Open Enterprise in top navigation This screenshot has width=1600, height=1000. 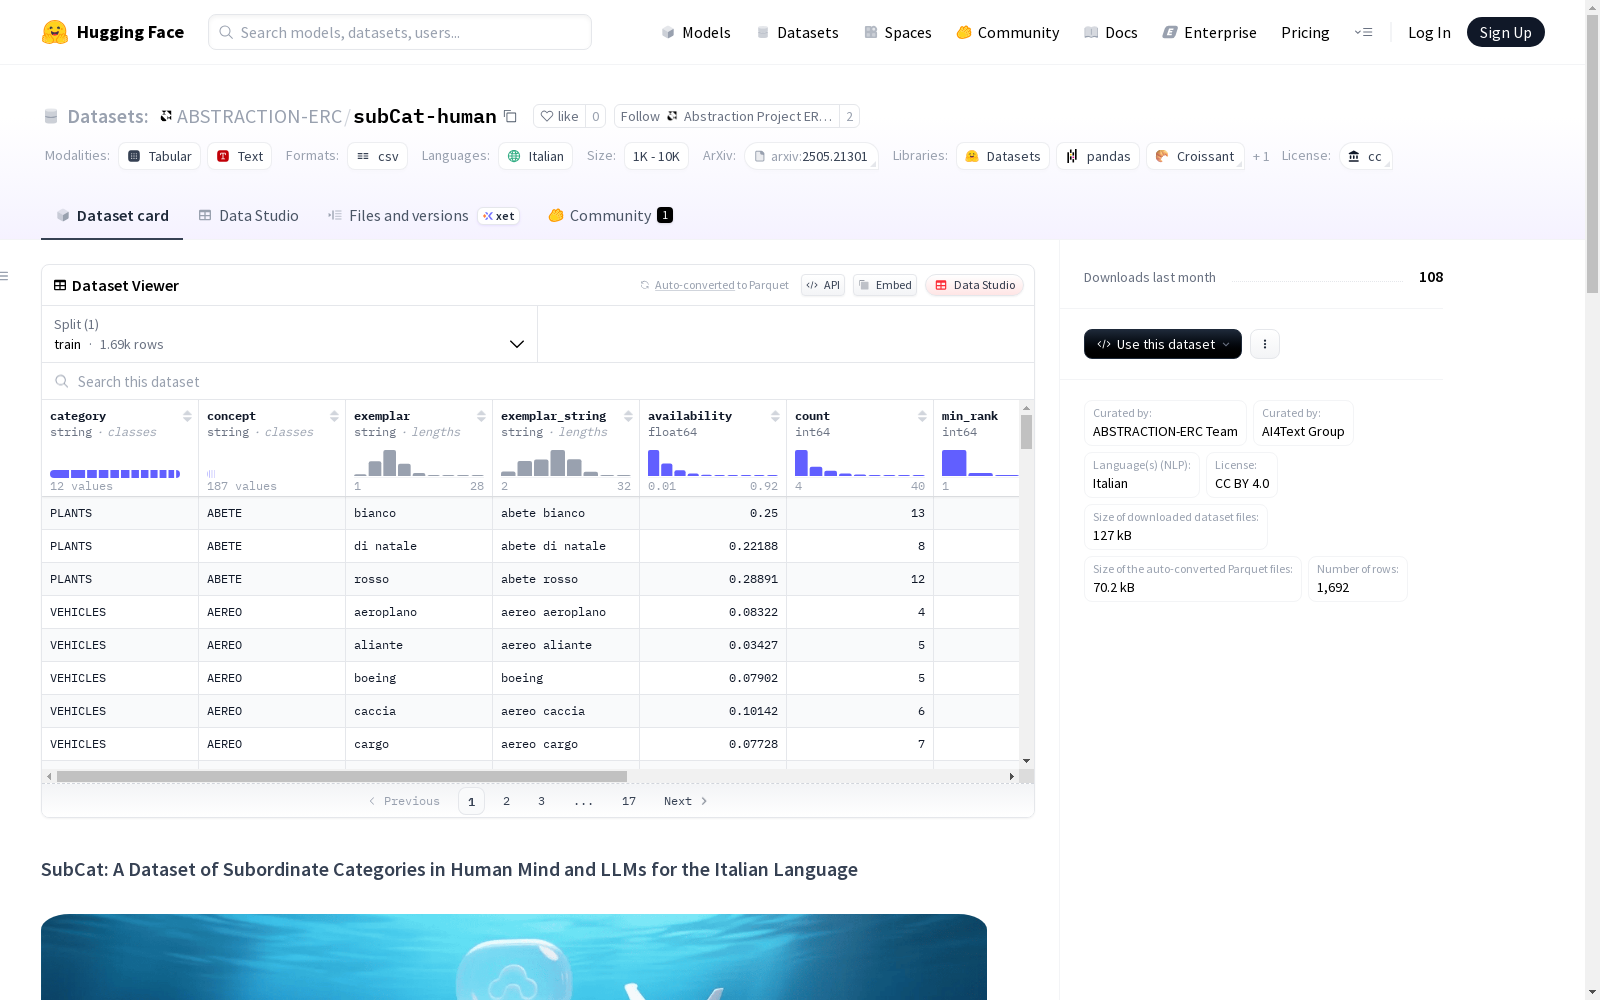1209,32
